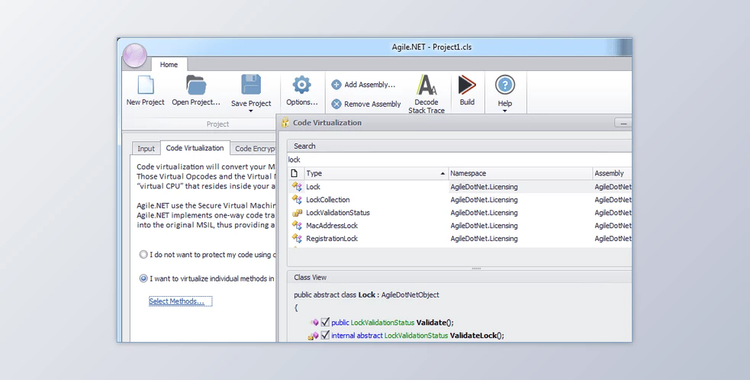Click the document icon column header

coord(295,173)
